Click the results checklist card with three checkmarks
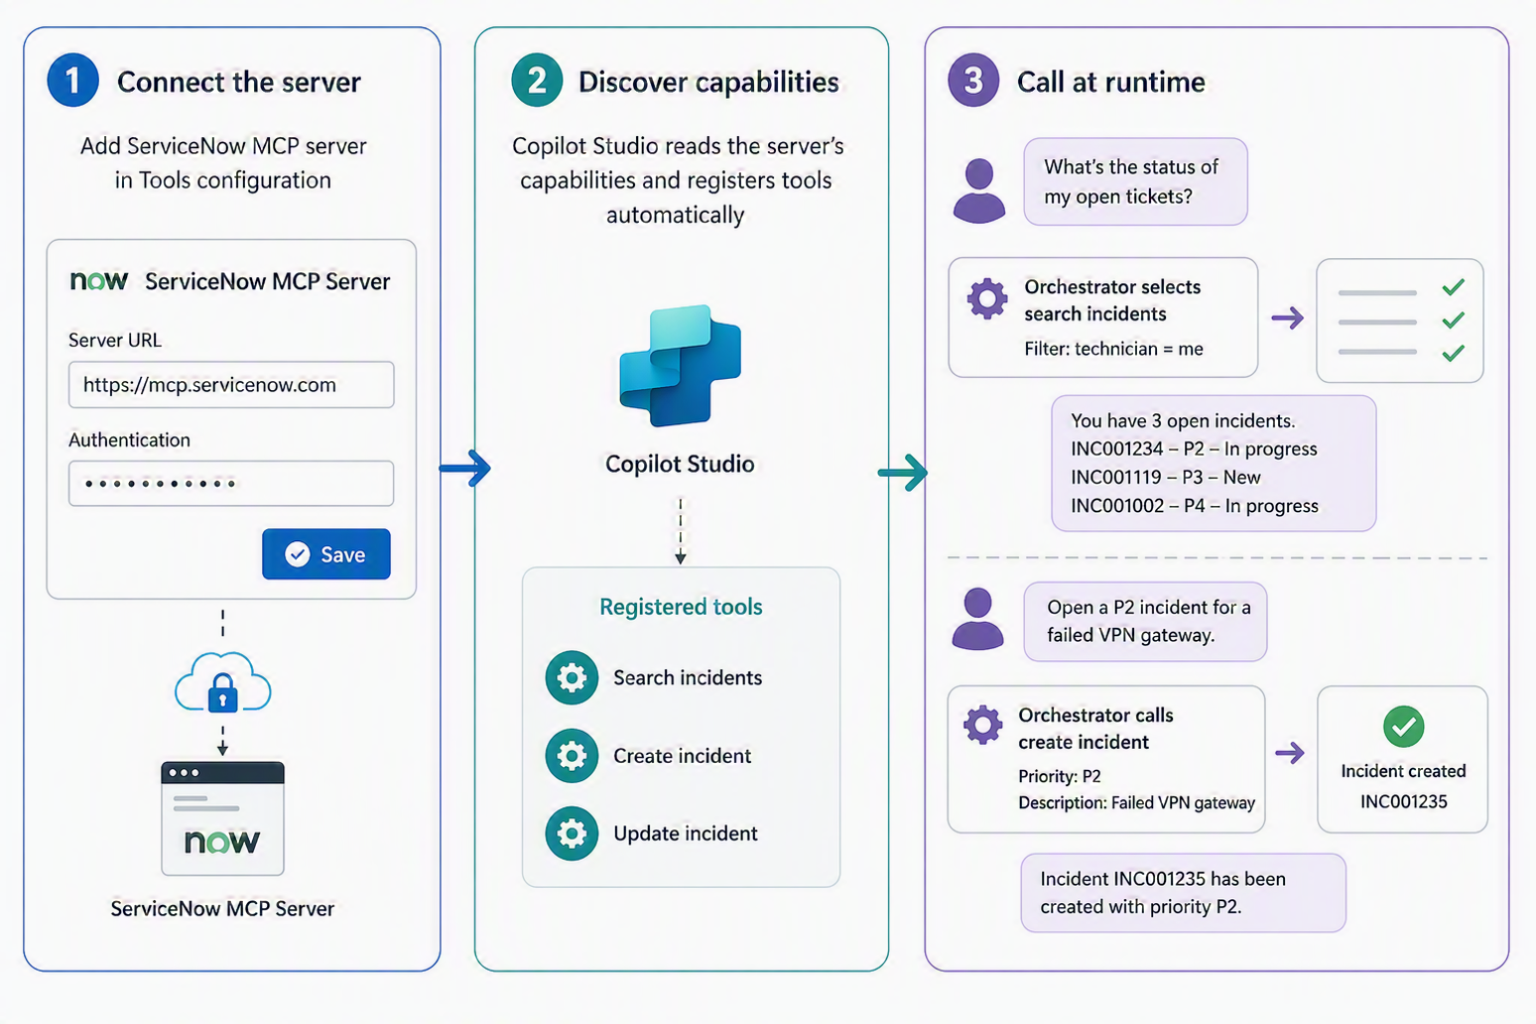 [1400, 321]
